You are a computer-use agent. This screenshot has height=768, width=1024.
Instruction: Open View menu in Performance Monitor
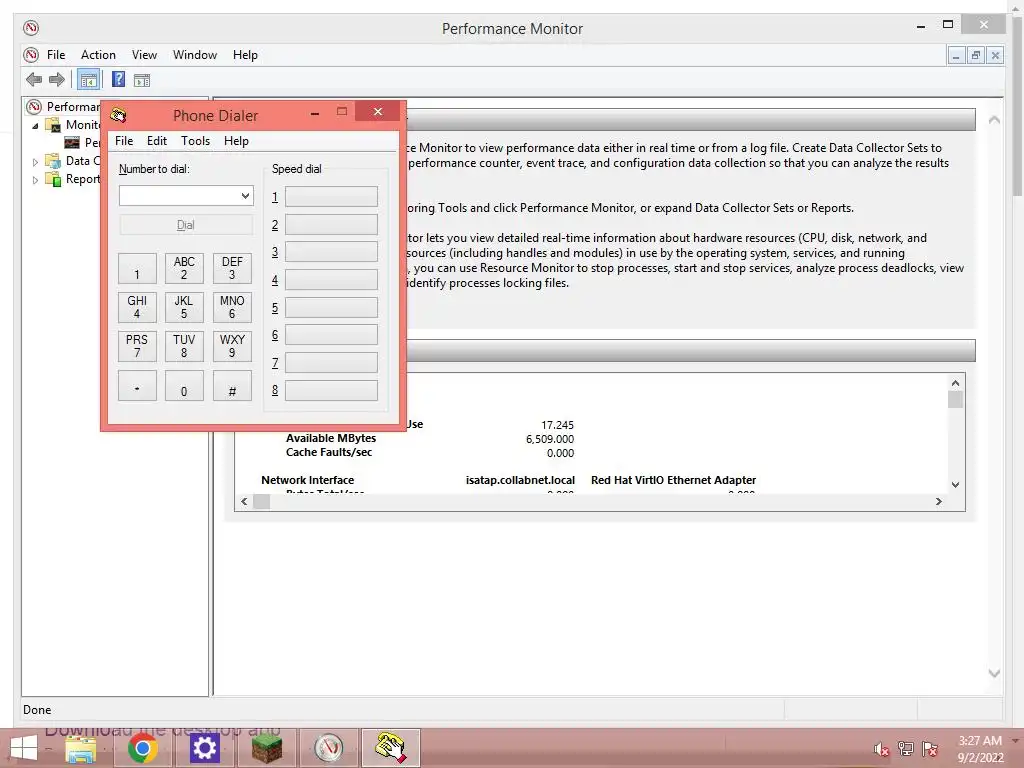[144, 55]
